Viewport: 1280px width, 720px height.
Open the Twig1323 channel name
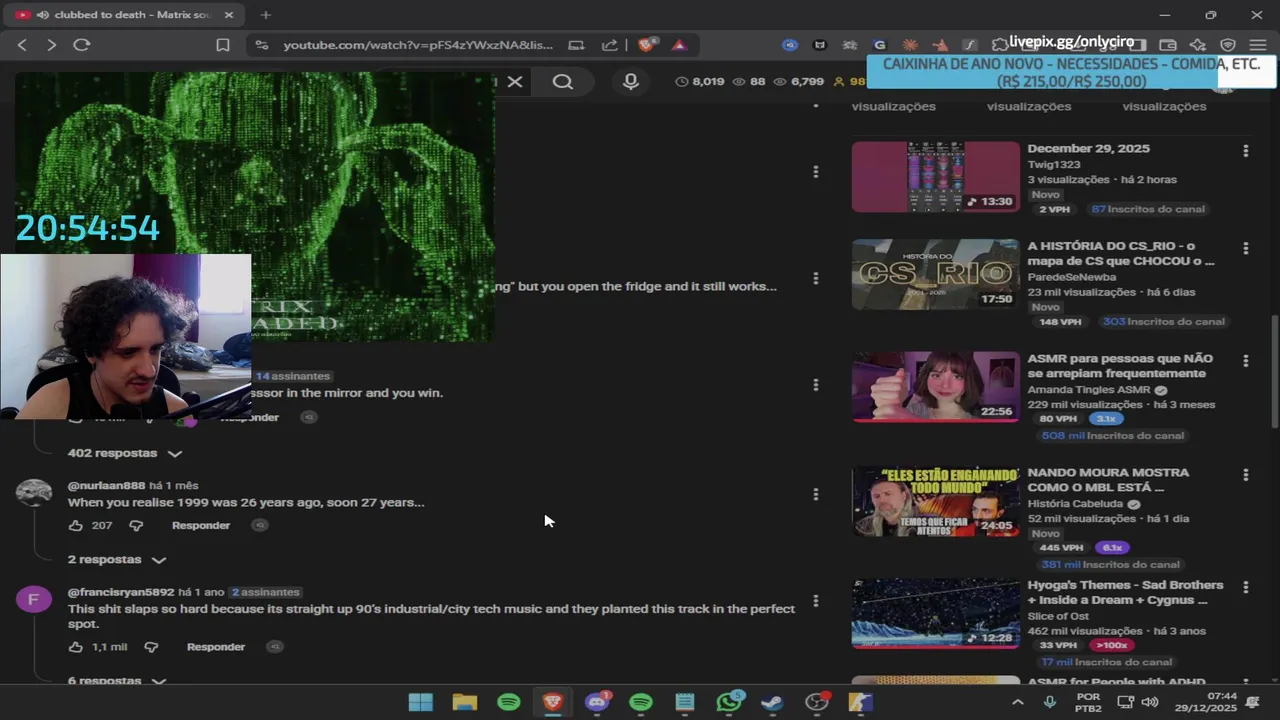tap(1054, 164)
